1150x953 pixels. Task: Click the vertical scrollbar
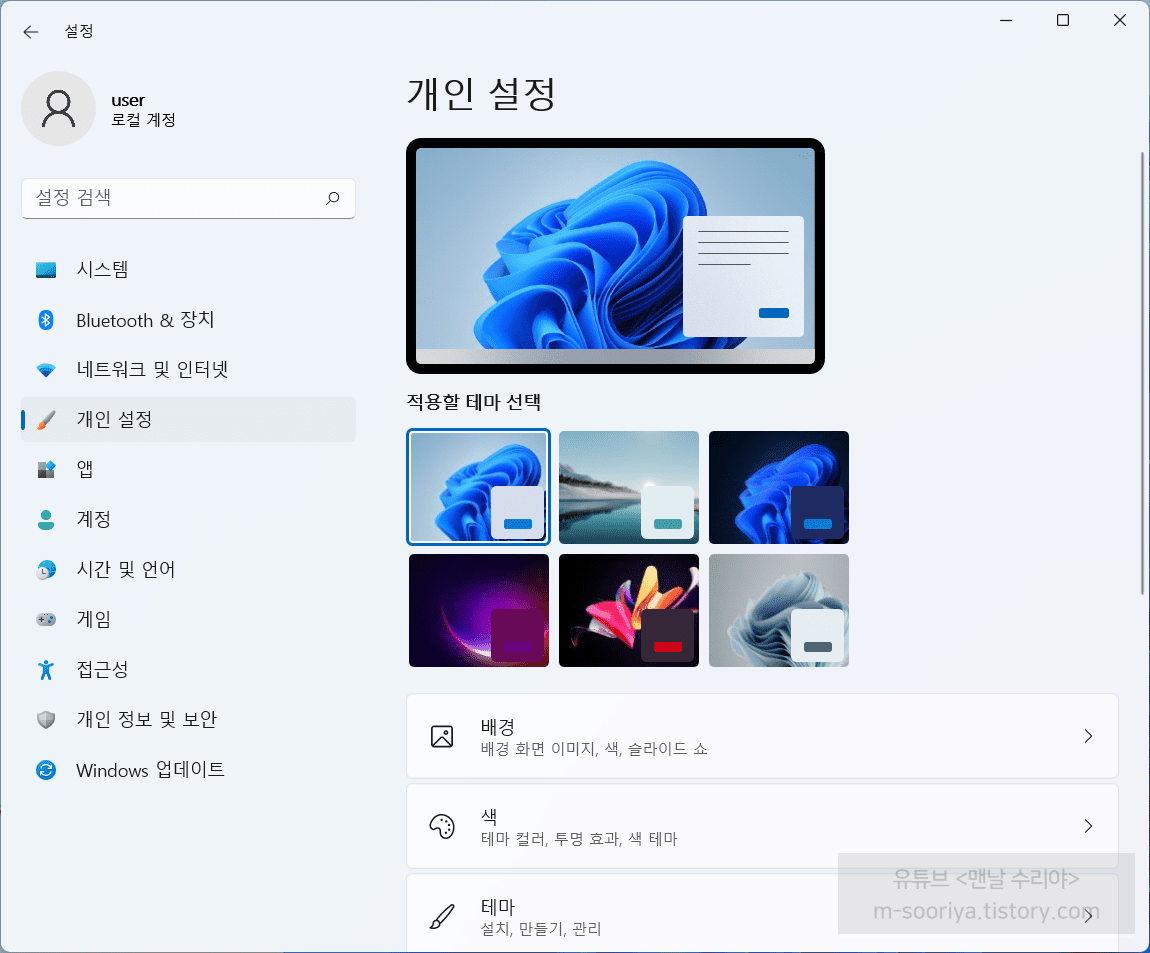1142,373
